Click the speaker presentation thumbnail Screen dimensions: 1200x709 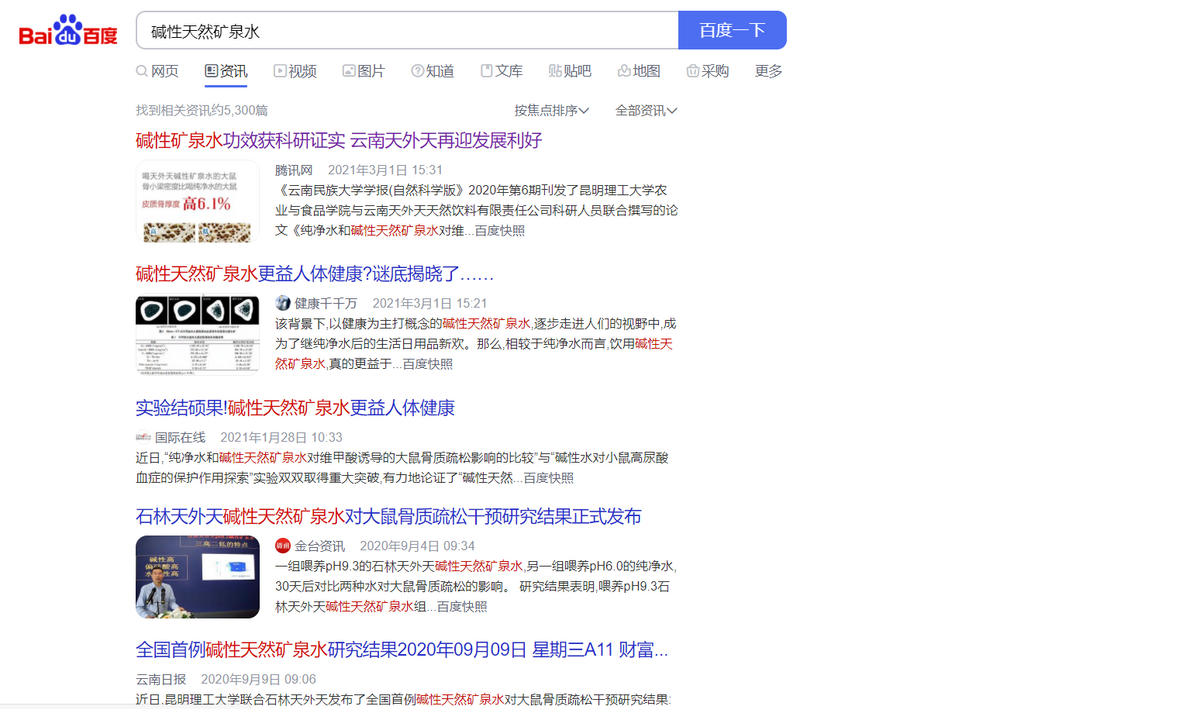pyautogui.click(x=197, y=577)
